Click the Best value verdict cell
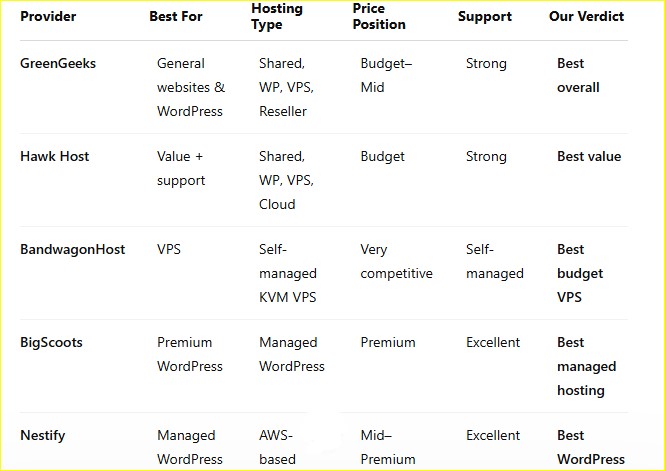 589,156
